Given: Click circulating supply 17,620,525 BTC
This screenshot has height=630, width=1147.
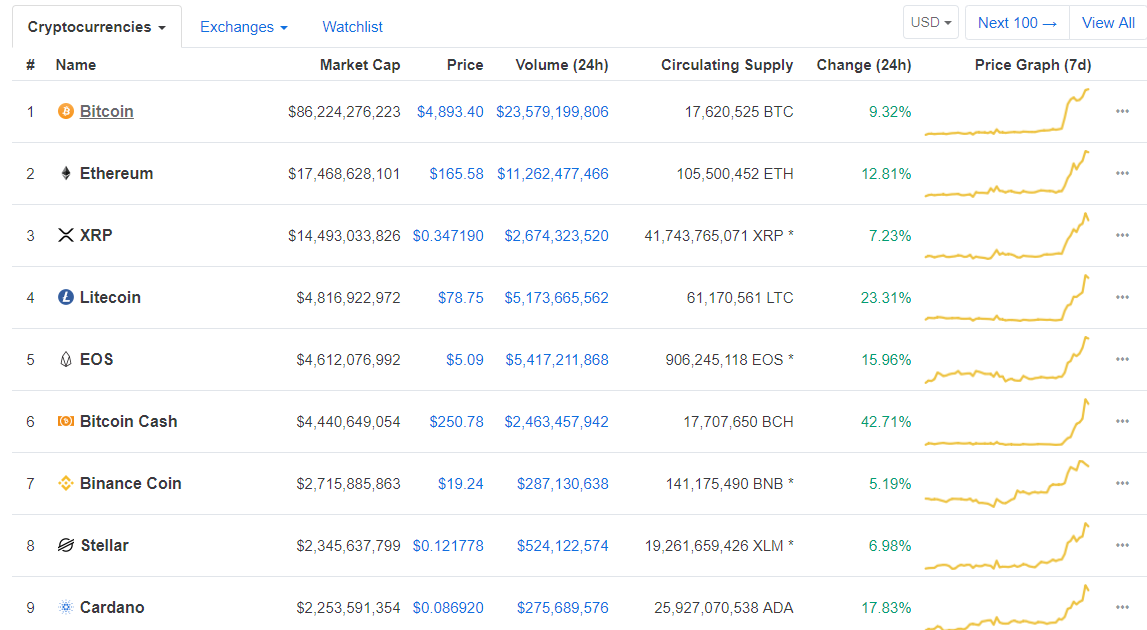Looking at the screenshot, I should [x=739, y=112].
